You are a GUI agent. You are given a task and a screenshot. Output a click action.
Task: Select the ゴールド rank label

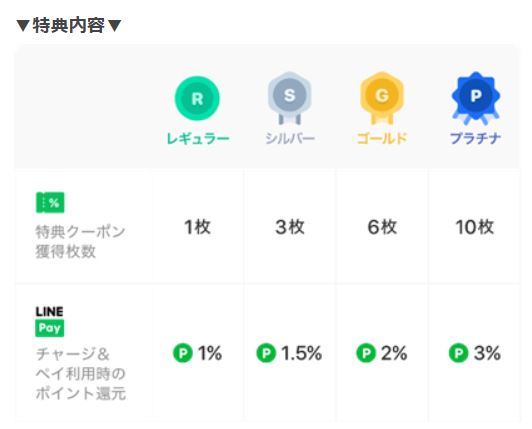382,138
